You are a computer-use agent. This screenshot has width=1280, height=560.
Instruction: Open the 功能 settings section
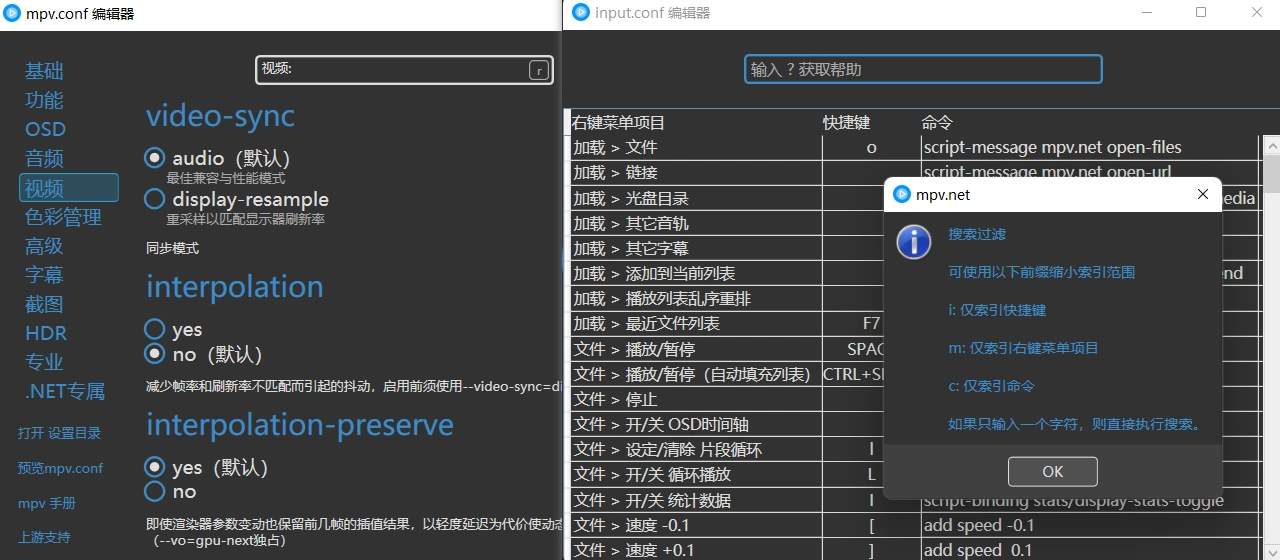tap(44, 100)
